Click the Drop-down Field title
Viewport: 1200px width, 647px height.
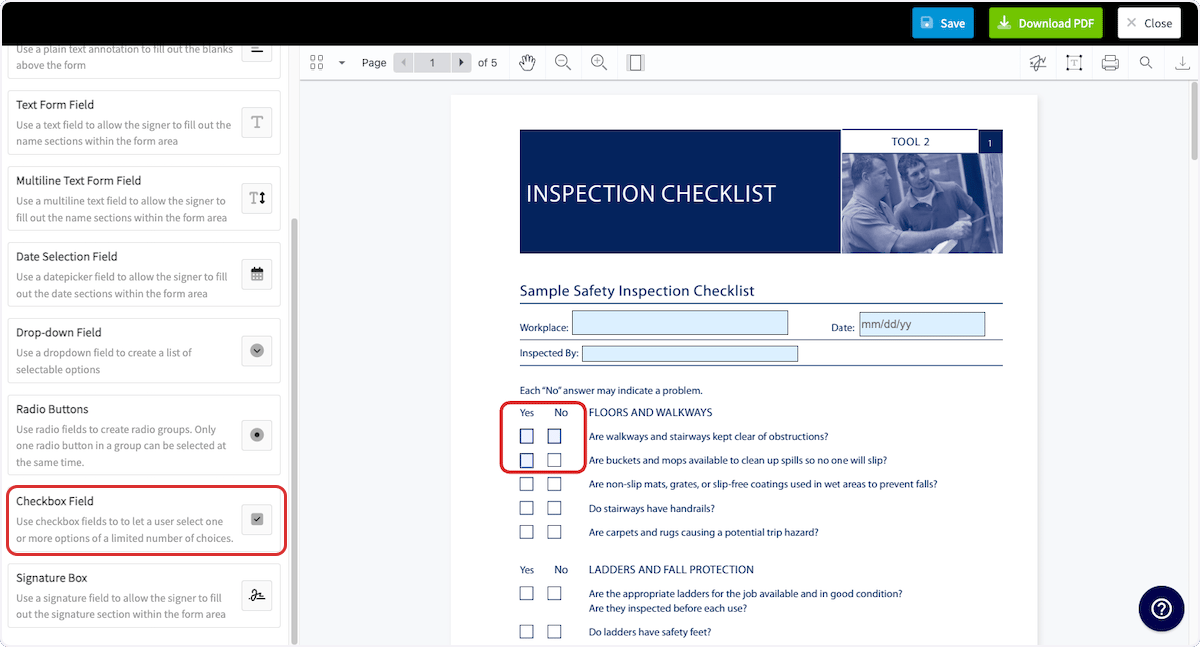point(59,333)
